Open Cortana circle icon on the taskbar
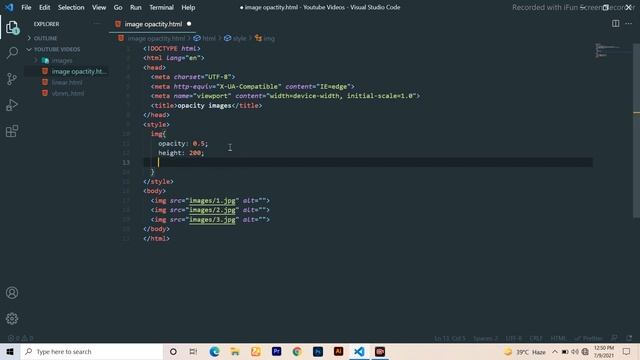Image resolution: width=640 pixels, height=360 pixels. click(x=173, y=352)
